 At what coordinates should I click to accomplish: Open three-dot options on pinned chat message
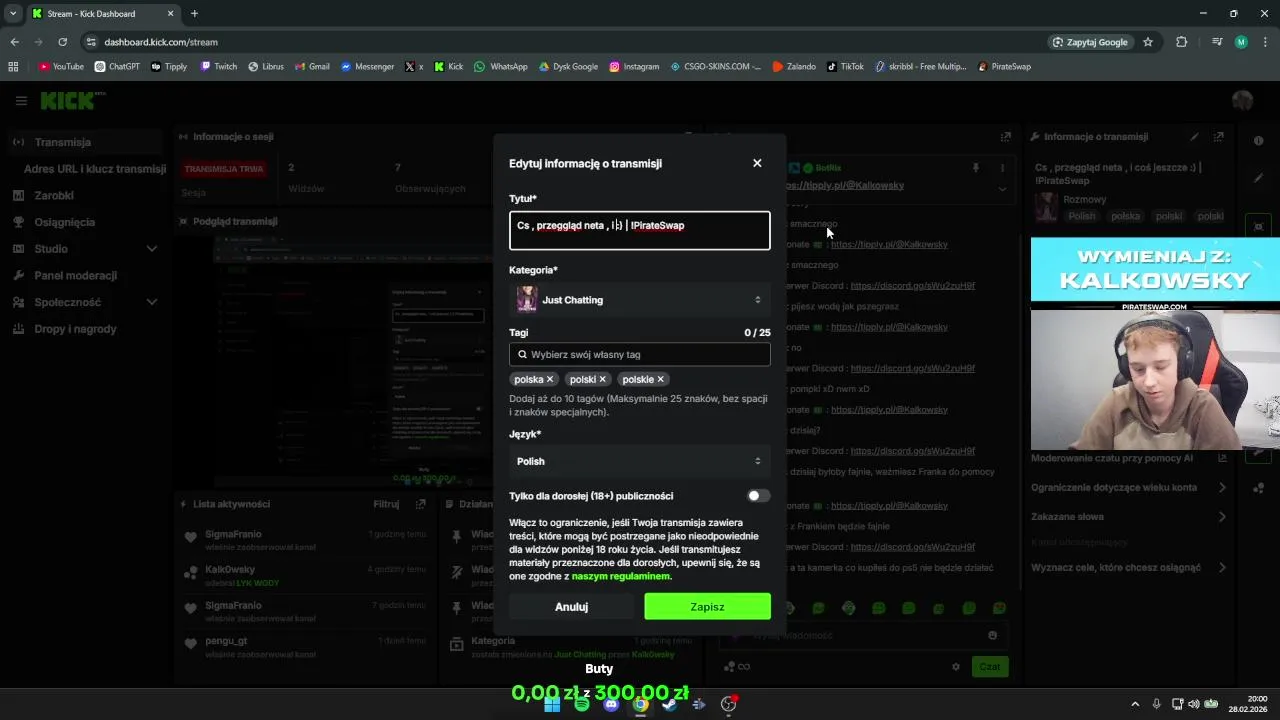coord(1002,168)
